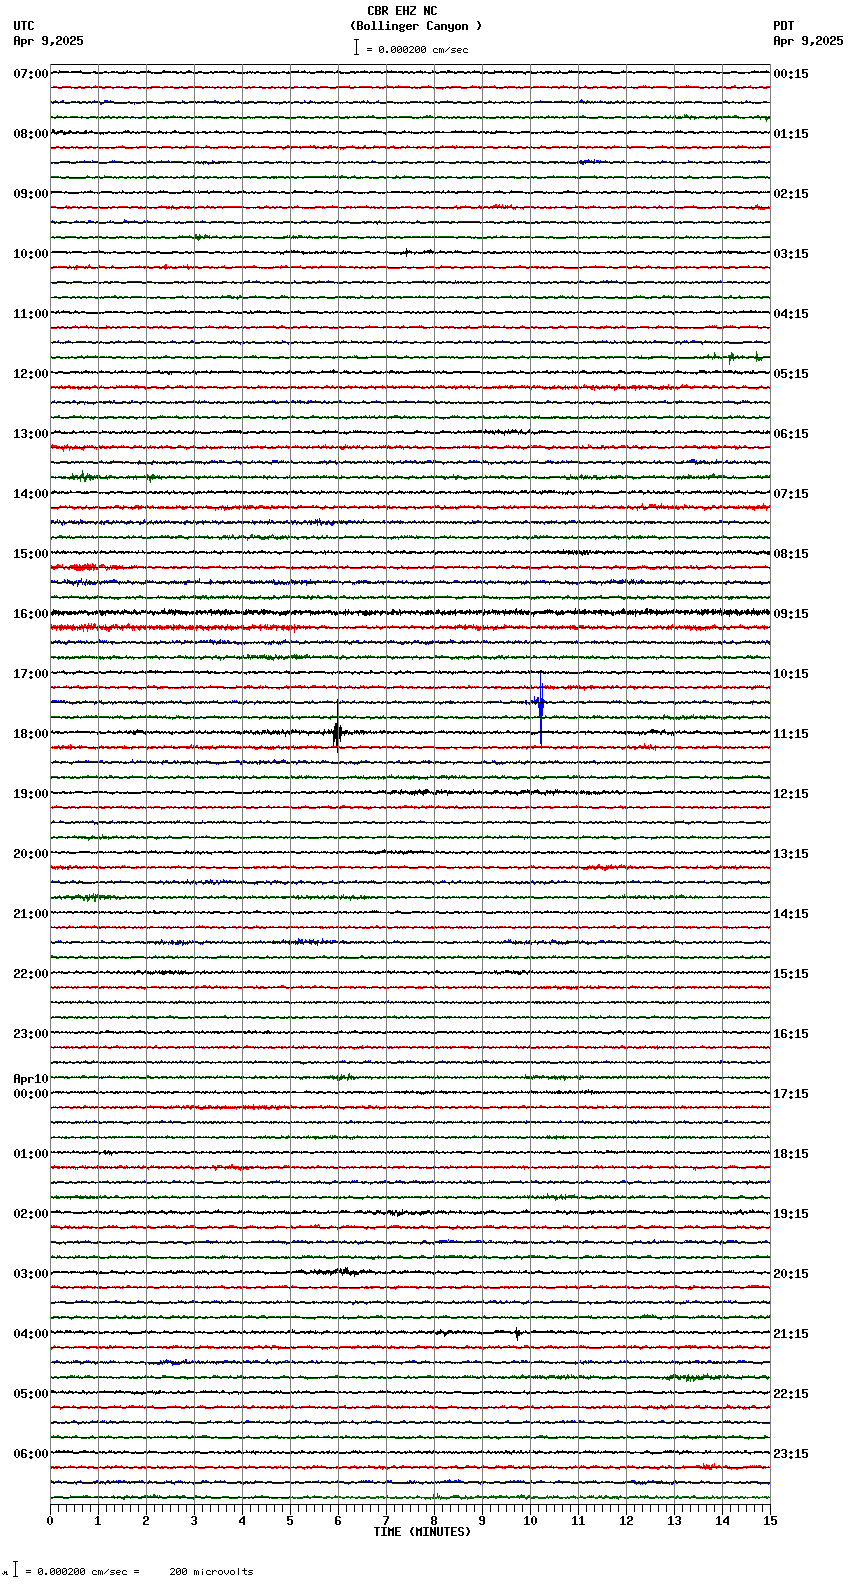Click the '22:00' UTC time label
The width and height of the screenshot is (850, 1584).
(x=31, y=974)
